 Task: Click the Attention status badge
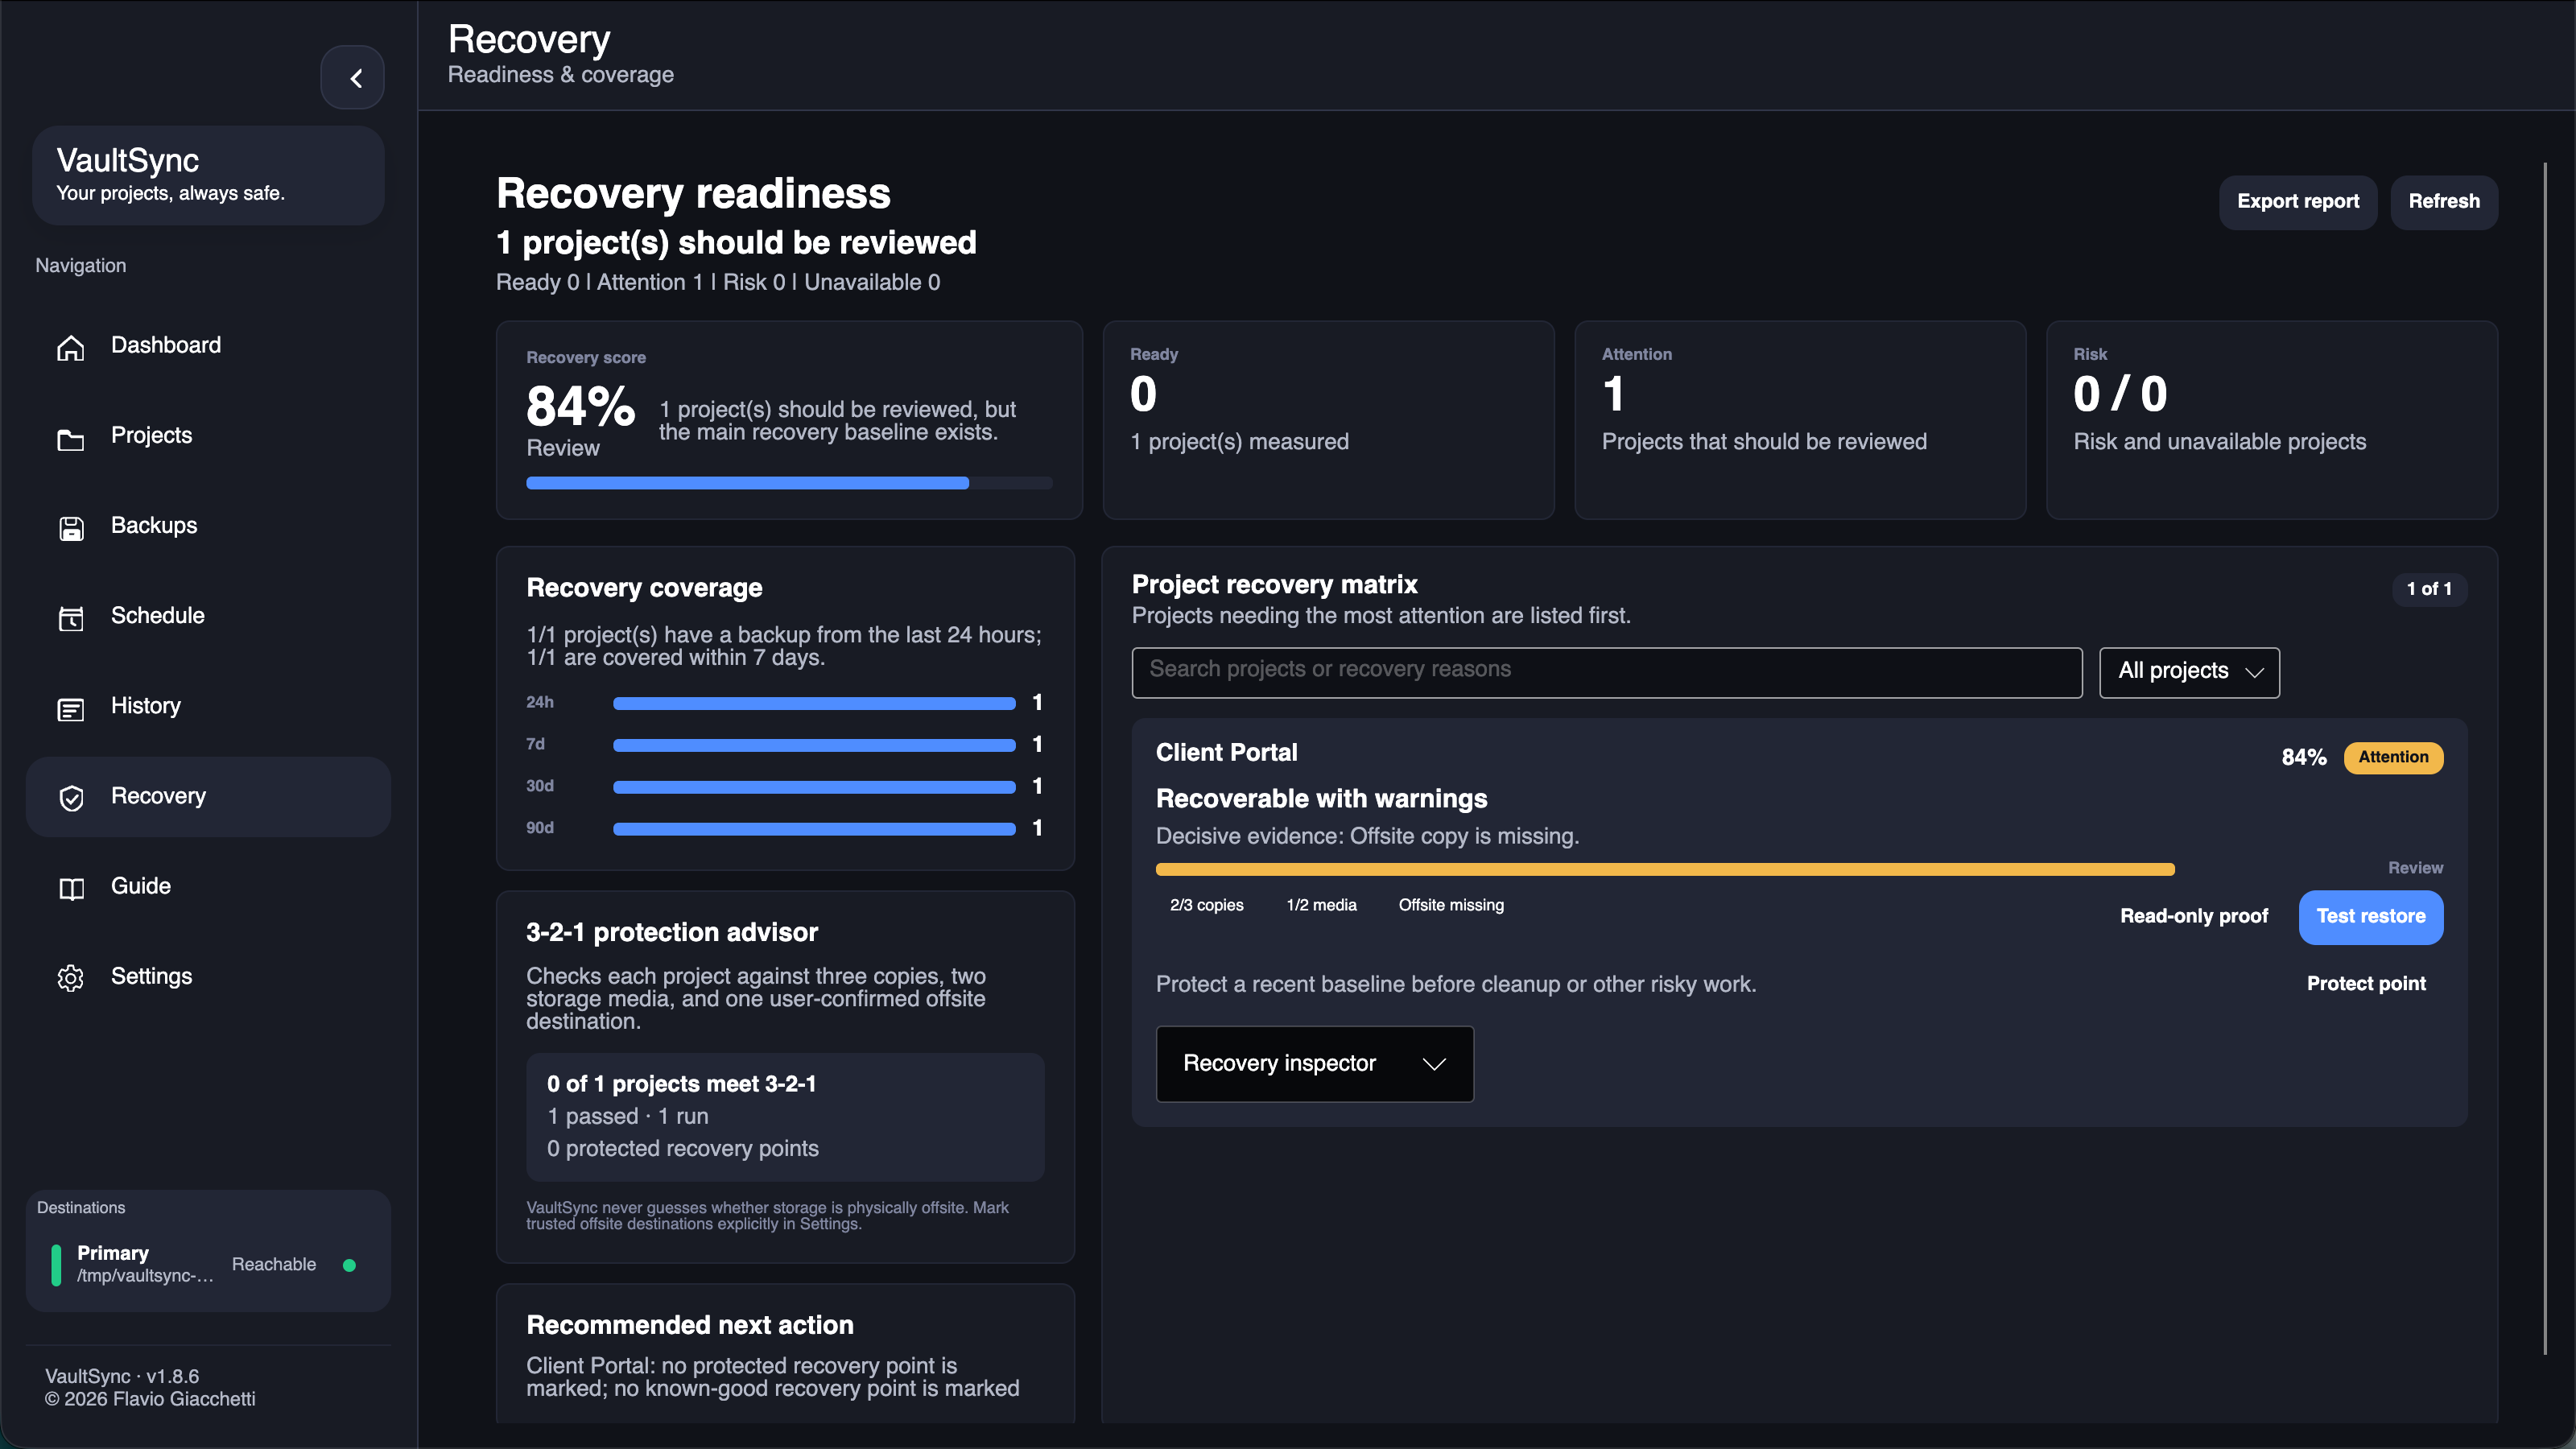tap(2393, 758)
